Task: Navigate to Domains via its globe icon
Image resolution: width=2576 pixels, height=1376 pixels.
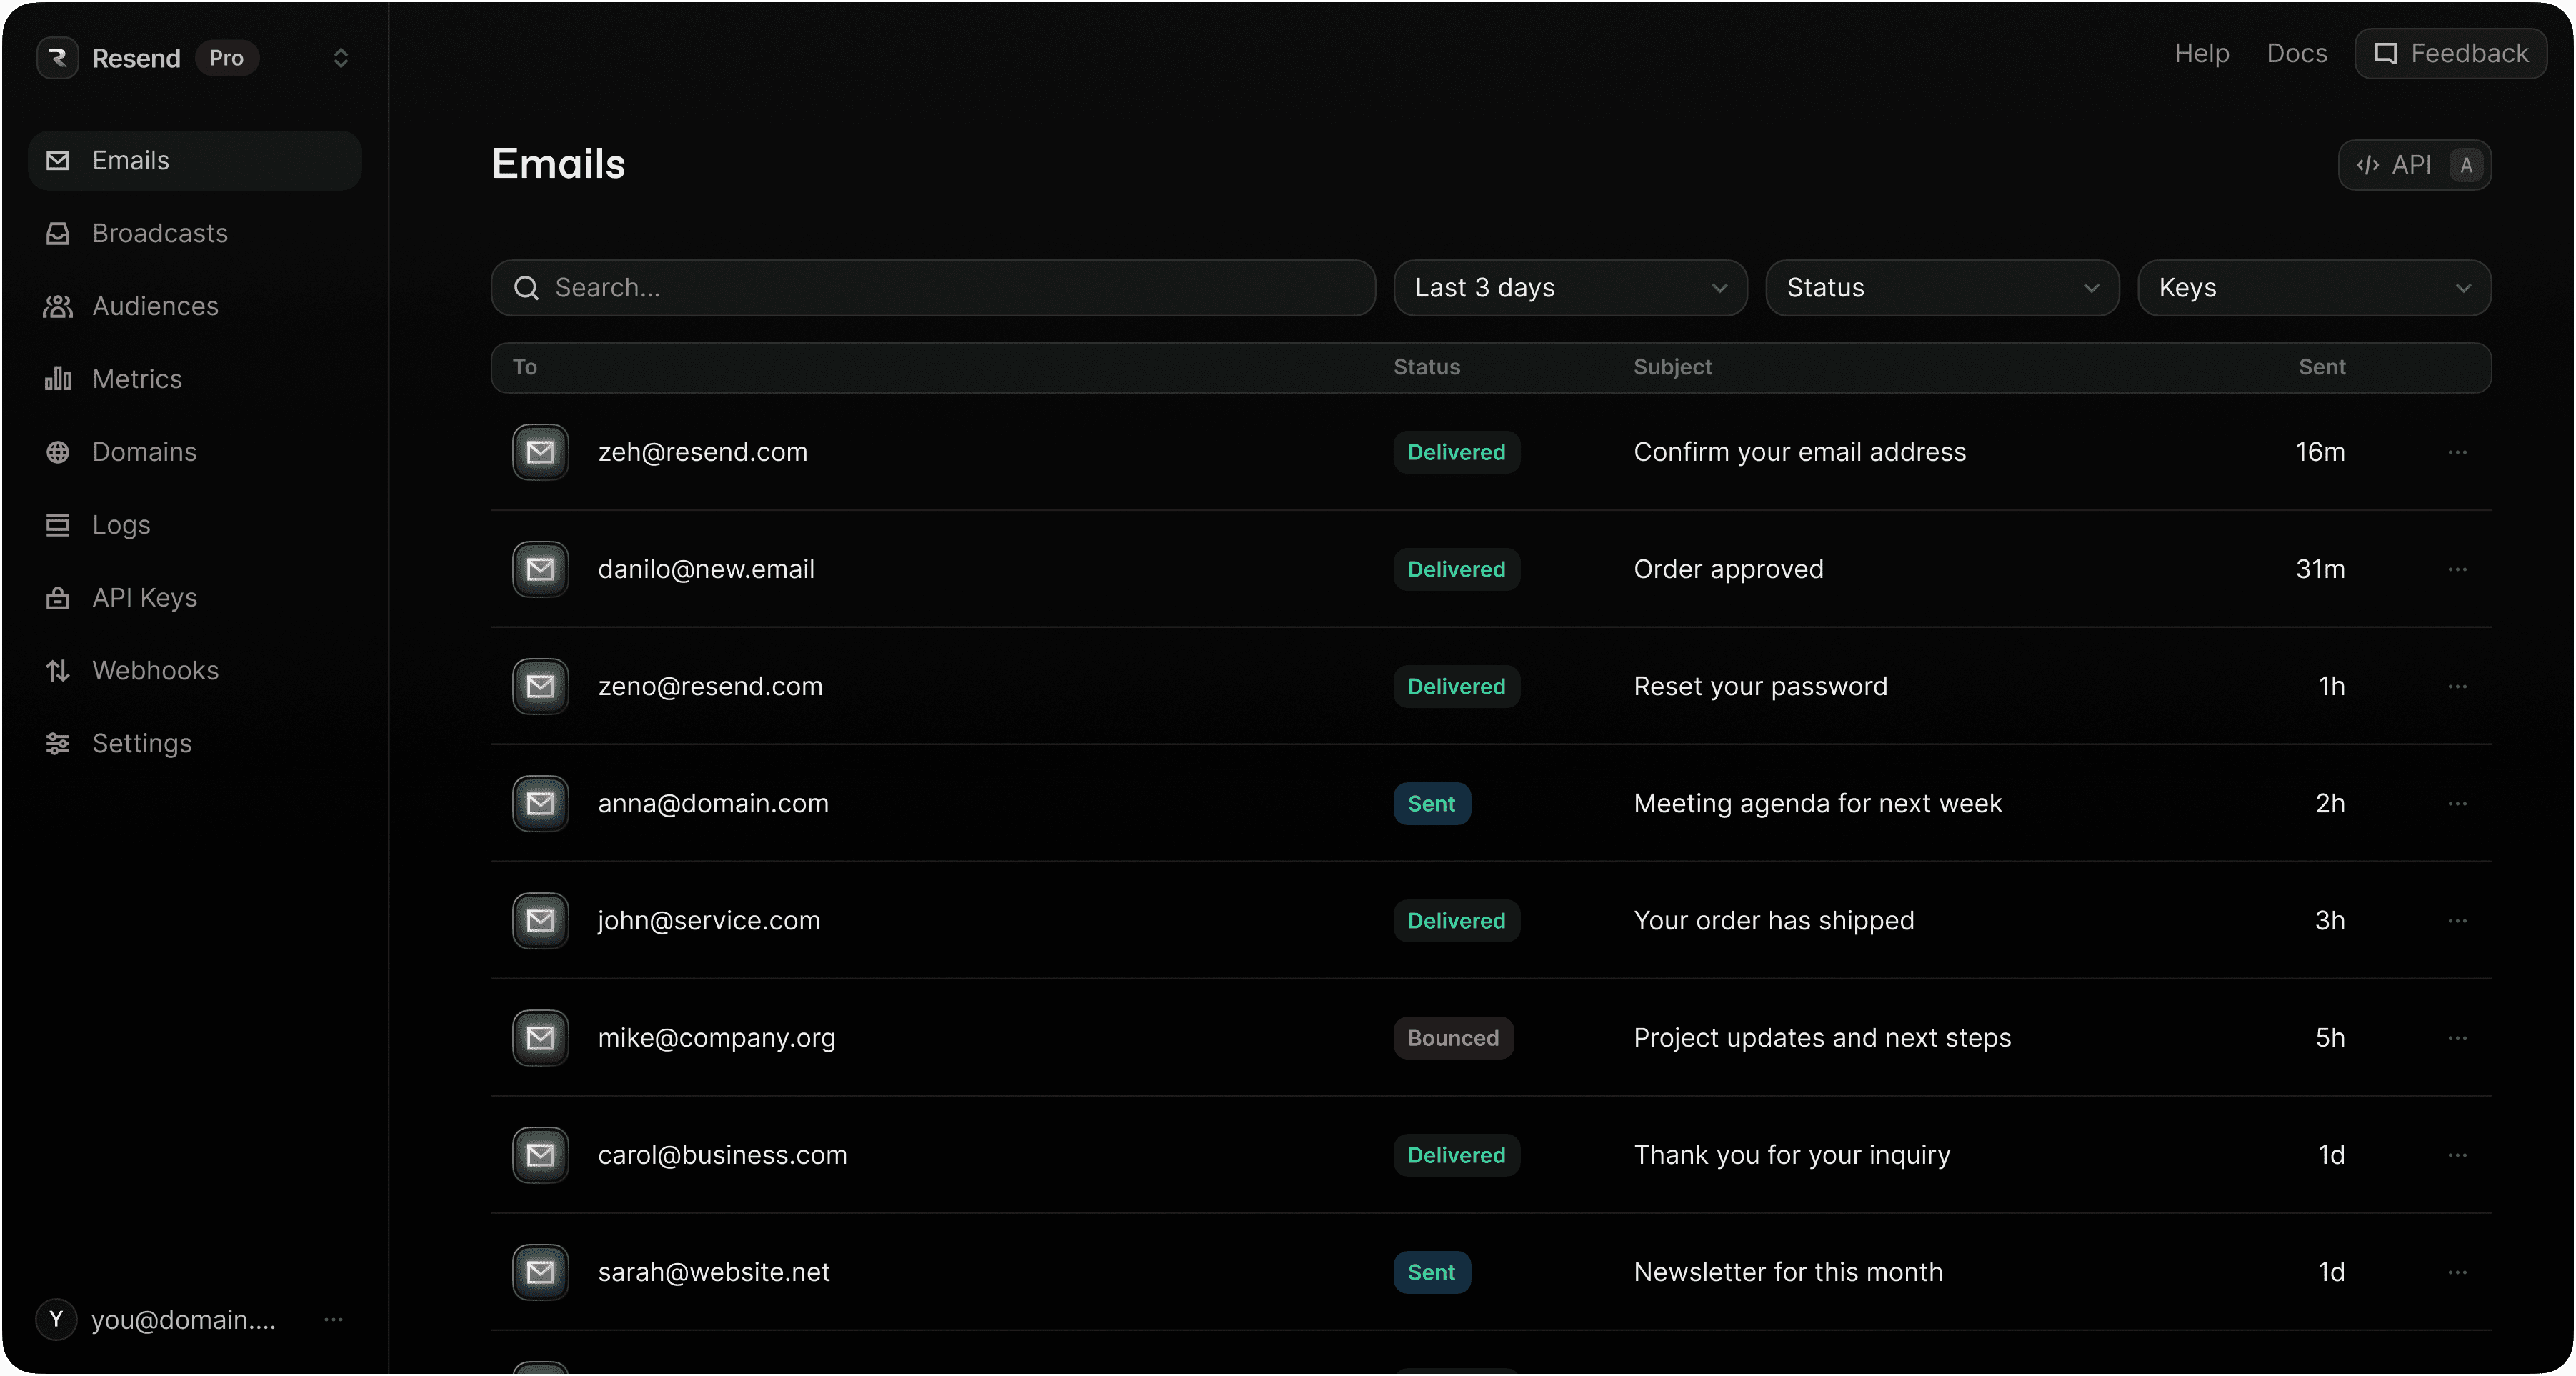Action: [58, 452]
